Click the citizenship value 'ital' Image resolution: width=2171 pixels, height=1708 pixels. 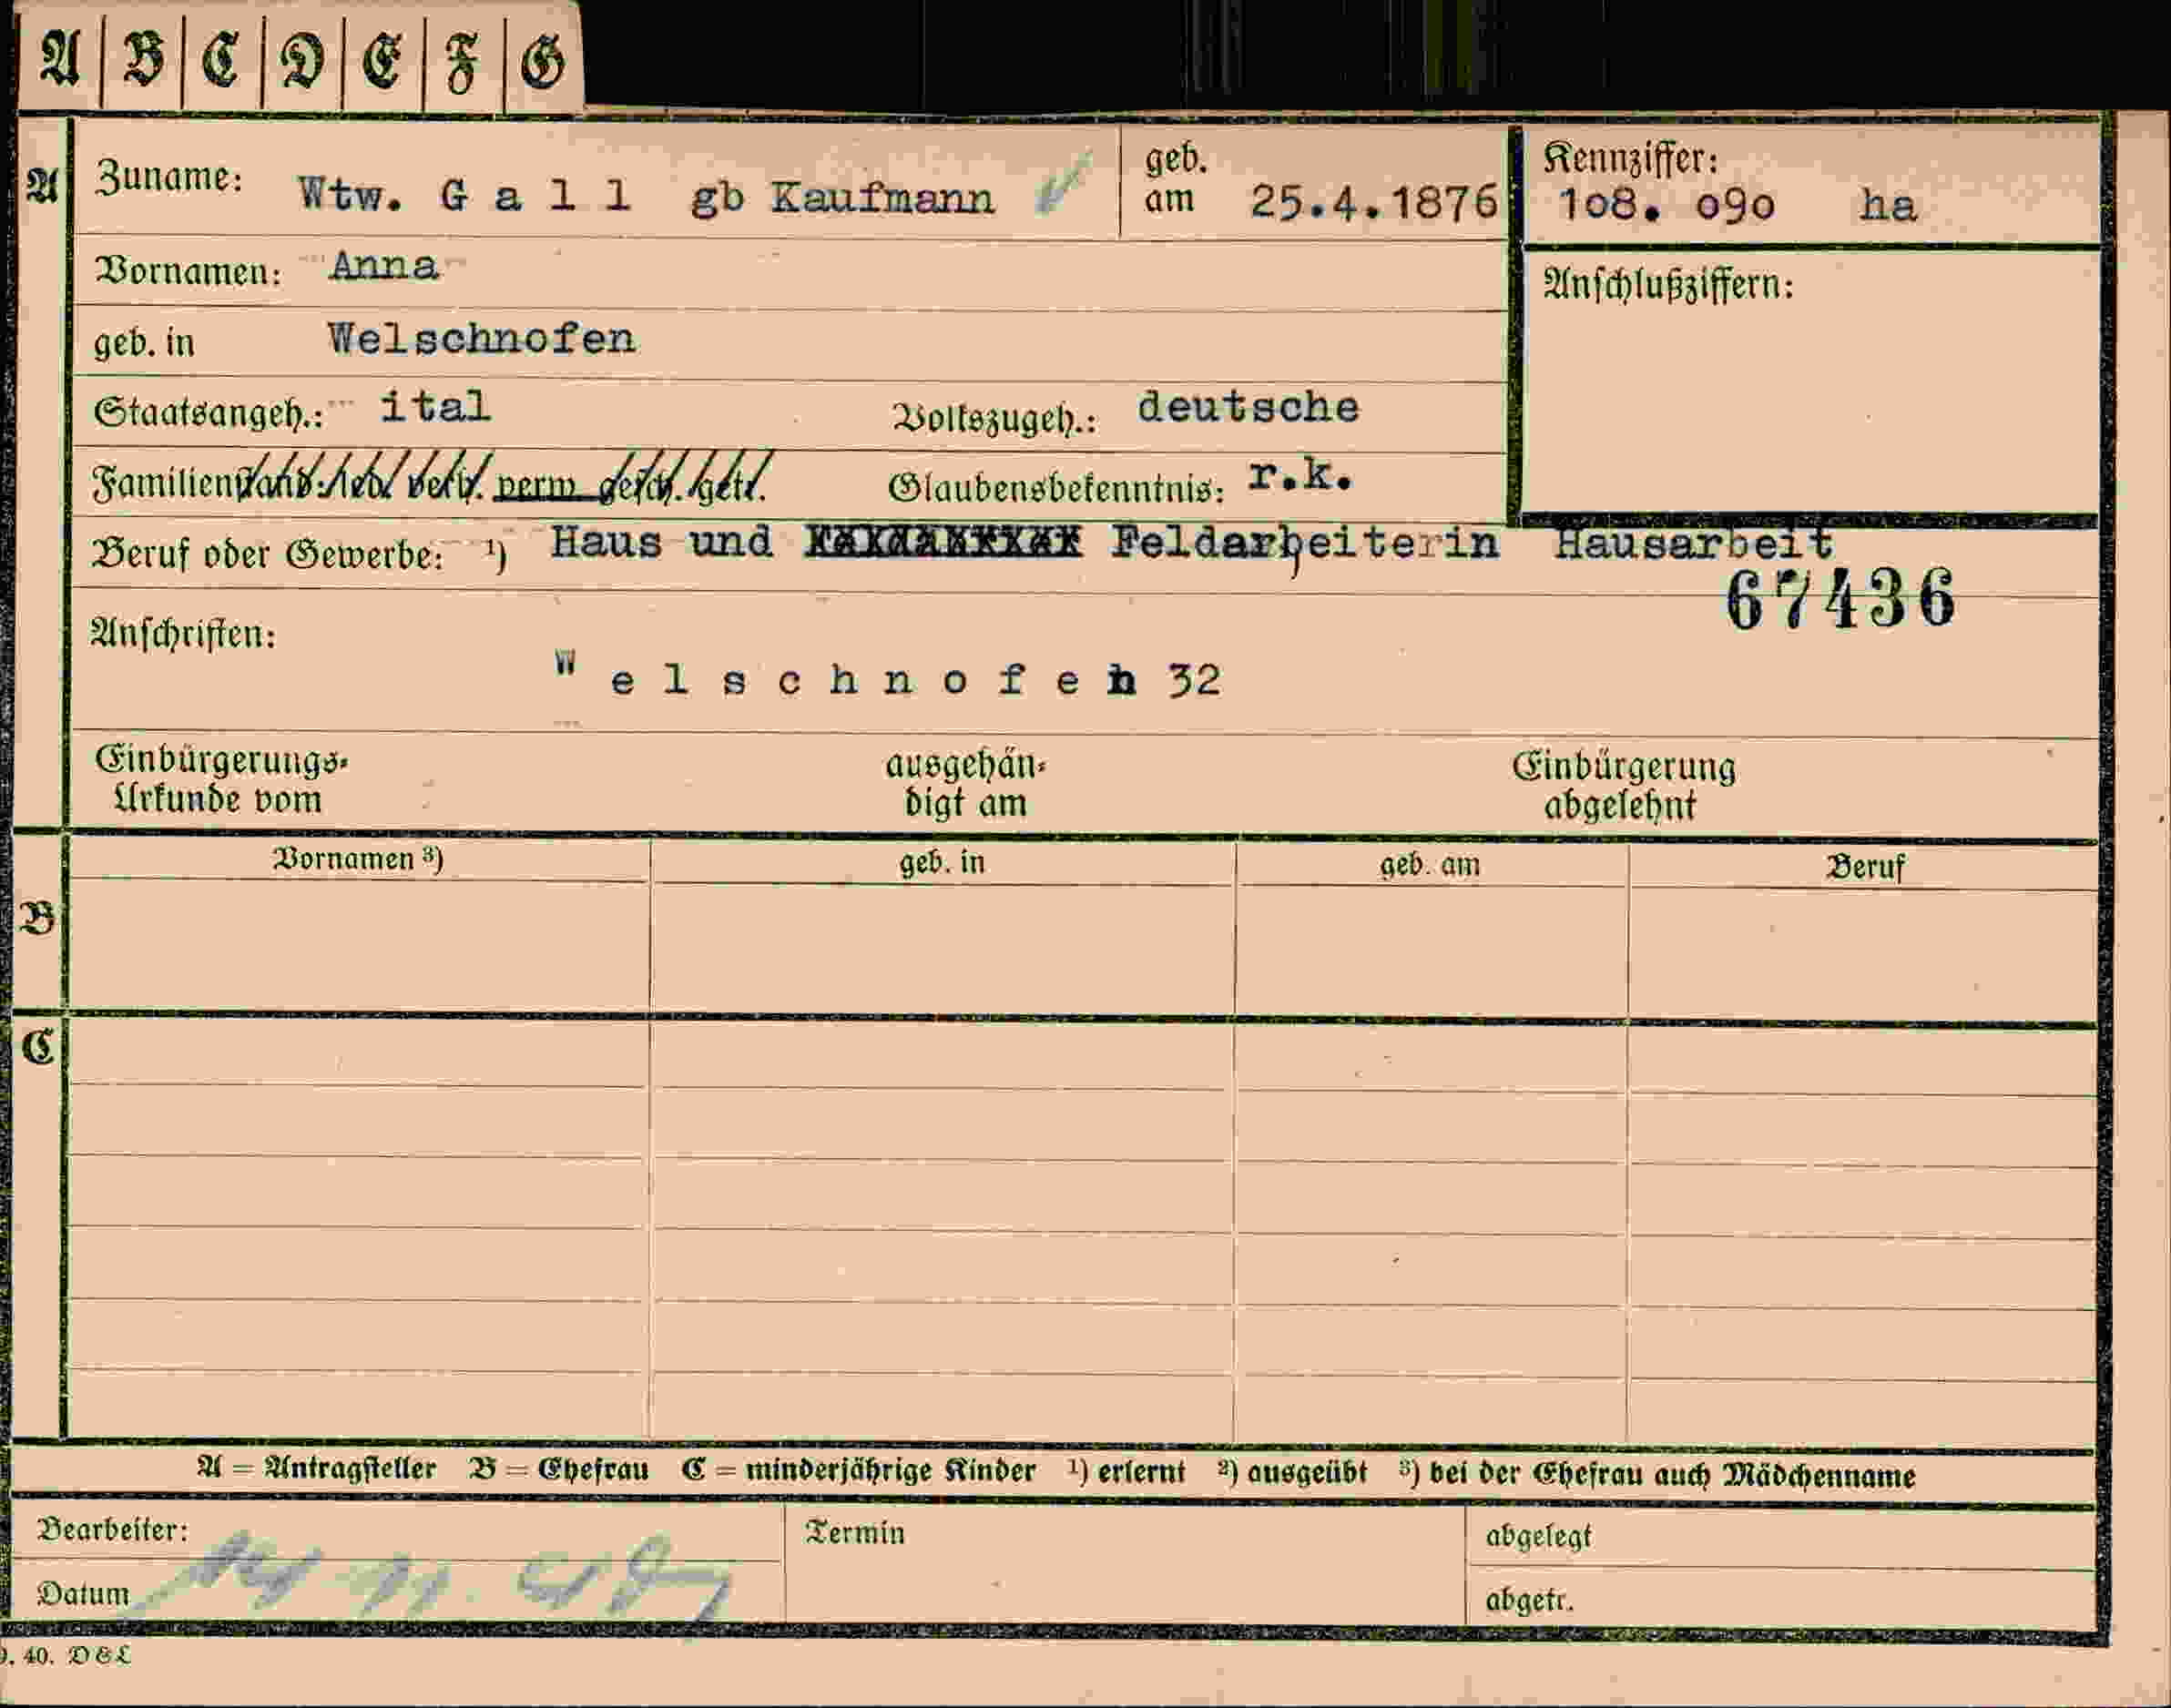[x=435, y=406]
